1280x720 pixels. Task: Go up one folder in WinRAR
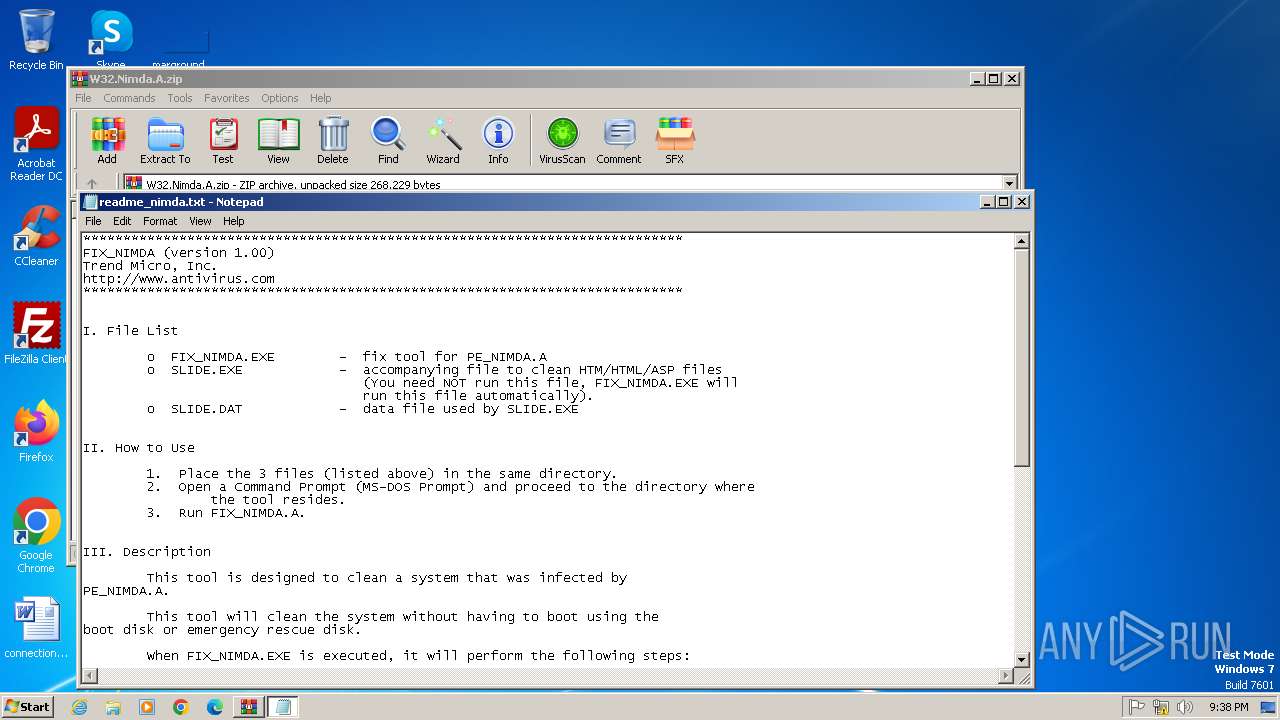92,184
